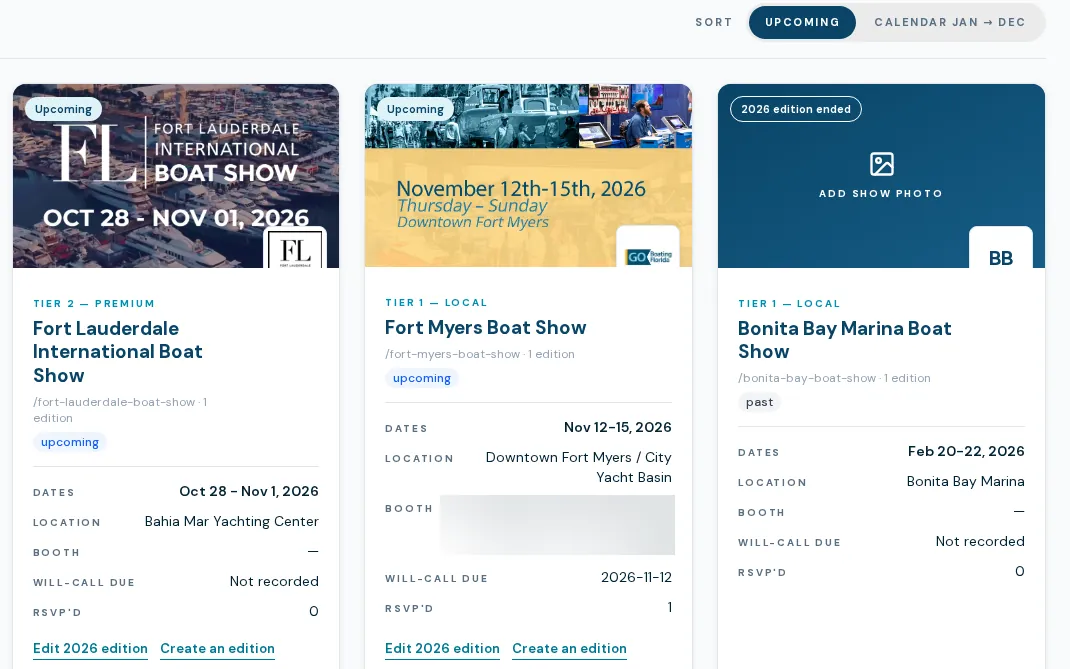This screenshot has height=669, width=1070.
Task: Click the Bahia Mar Yachting Center location
Action: pos(231,522)
